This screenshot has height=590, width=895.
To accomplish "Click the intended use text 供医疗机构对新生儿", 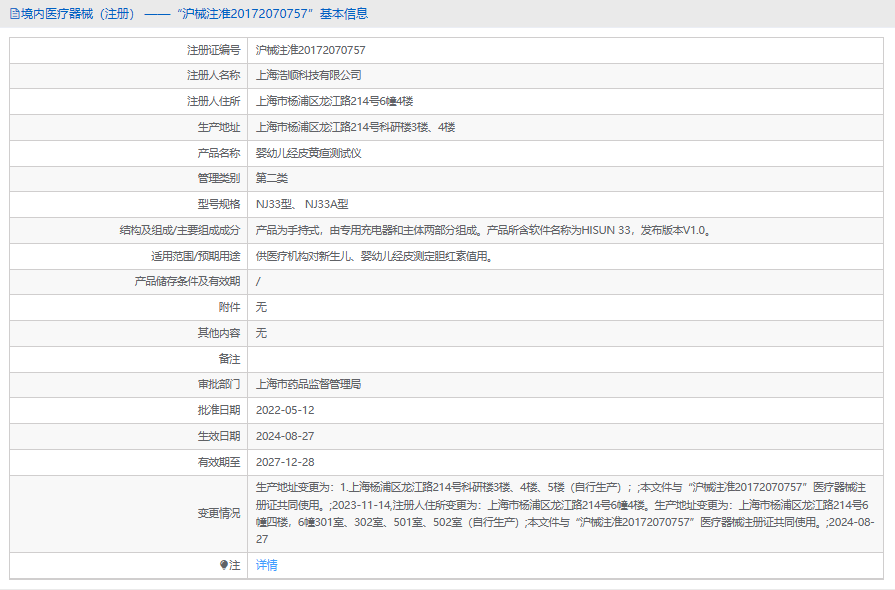I will coord(374,256).
